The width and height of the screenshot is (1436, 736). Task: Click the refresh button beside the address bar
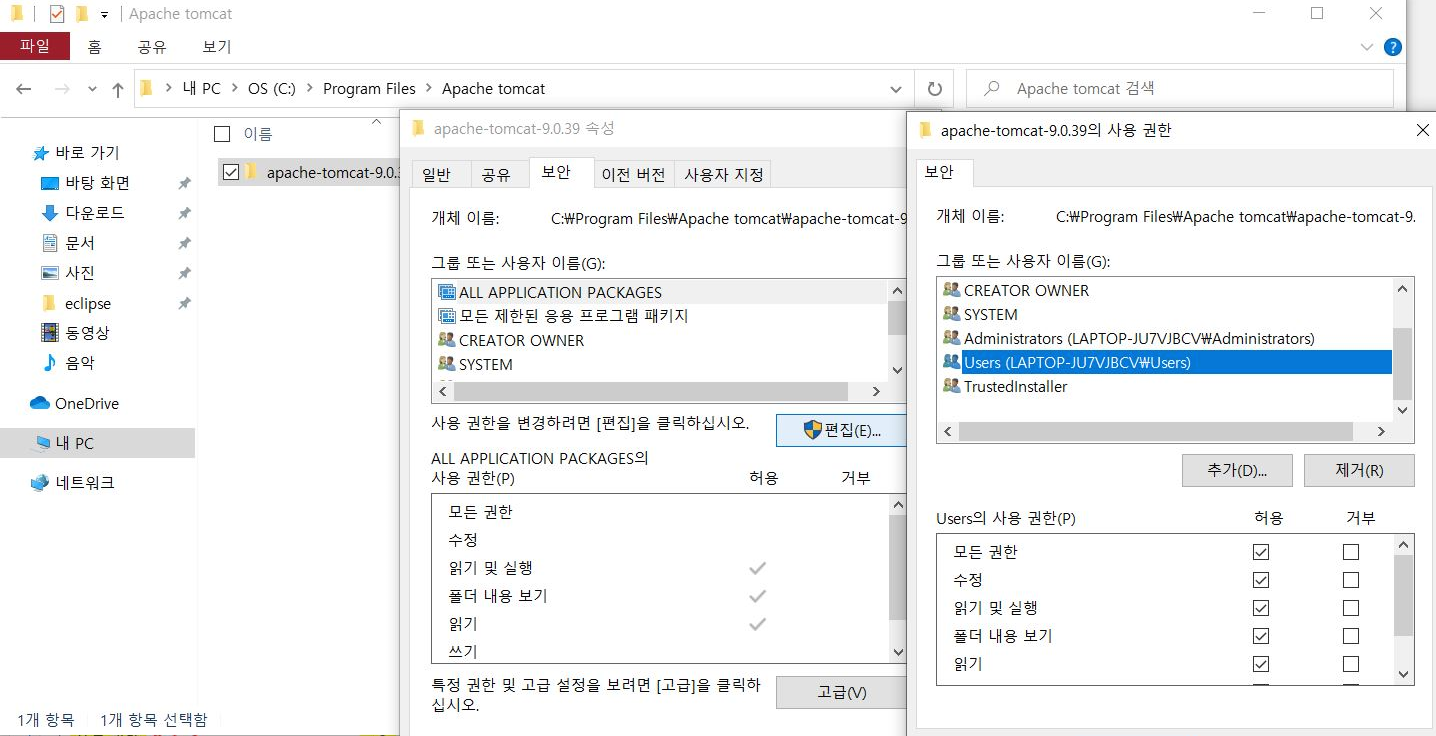[x=935, y=89]
